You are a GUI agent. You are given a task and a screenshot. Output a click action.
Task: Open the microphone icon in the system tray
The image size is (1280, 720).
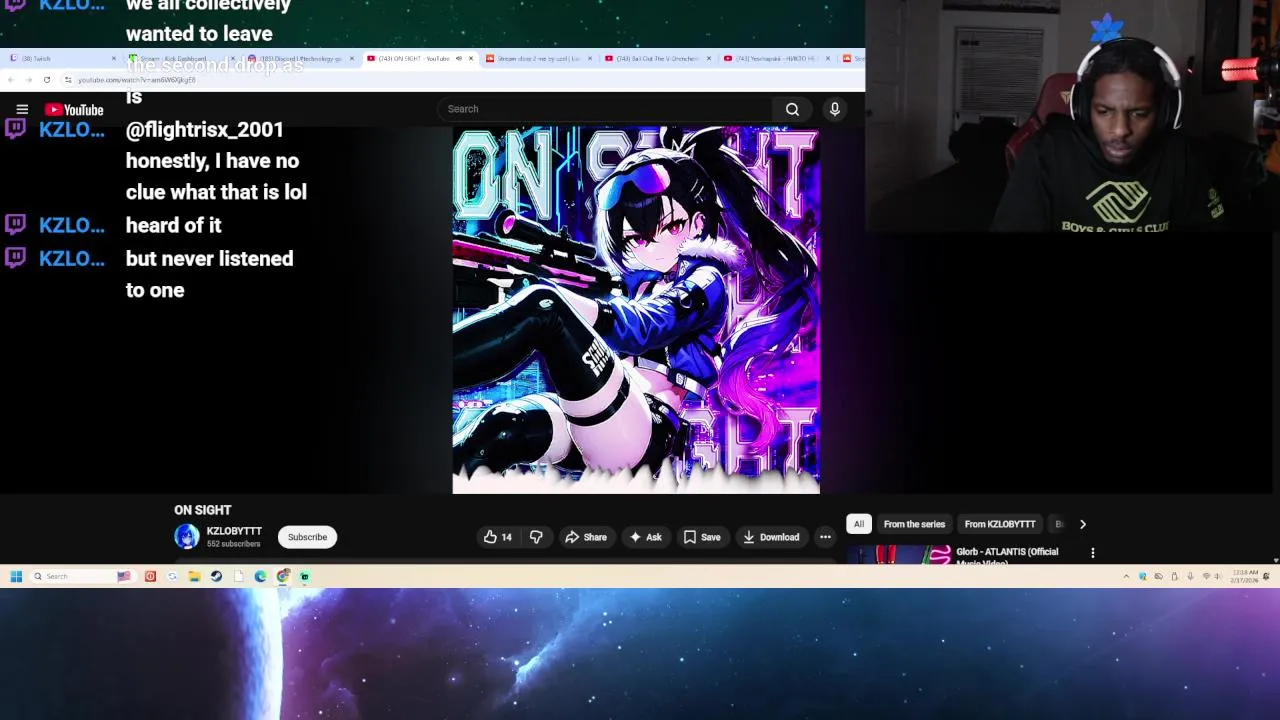(1190, 576)
